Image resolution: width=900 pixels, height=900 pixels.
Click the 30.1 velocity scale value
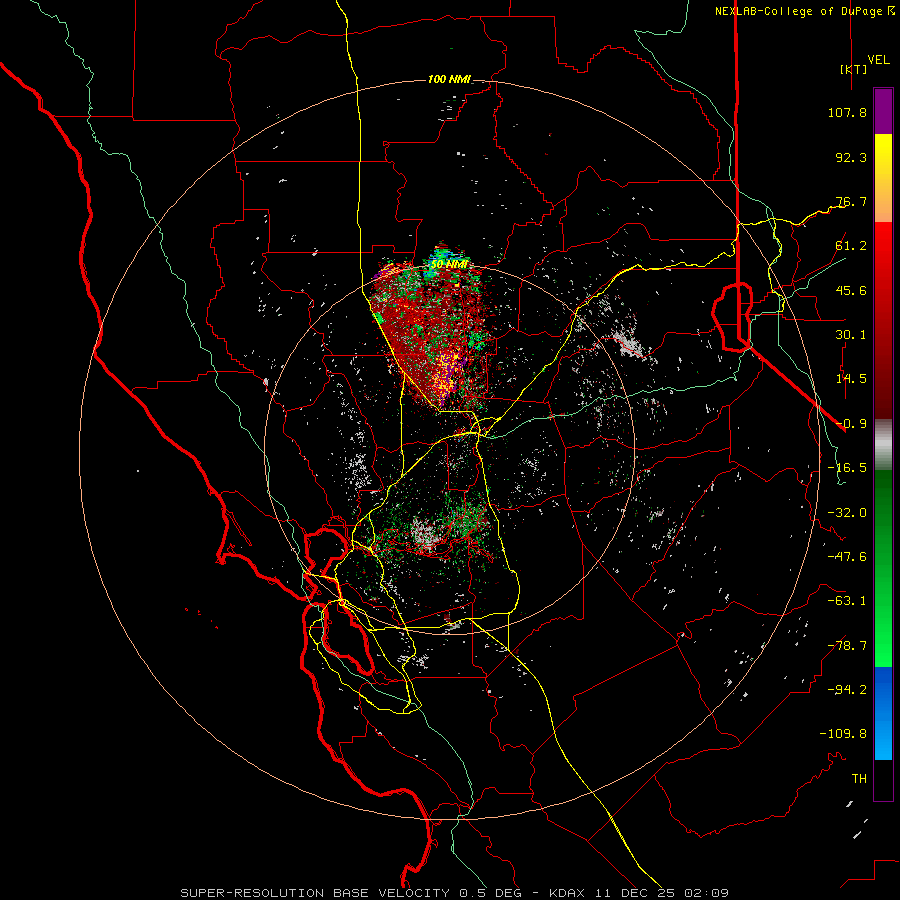pyautogui.click(x=851, y=335)
